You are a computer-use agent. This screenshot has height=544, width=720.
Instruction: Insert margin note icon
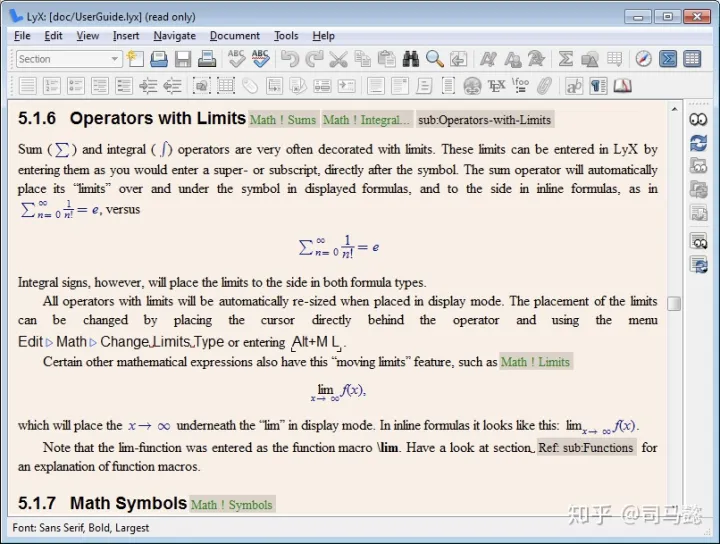click(400, 85)
